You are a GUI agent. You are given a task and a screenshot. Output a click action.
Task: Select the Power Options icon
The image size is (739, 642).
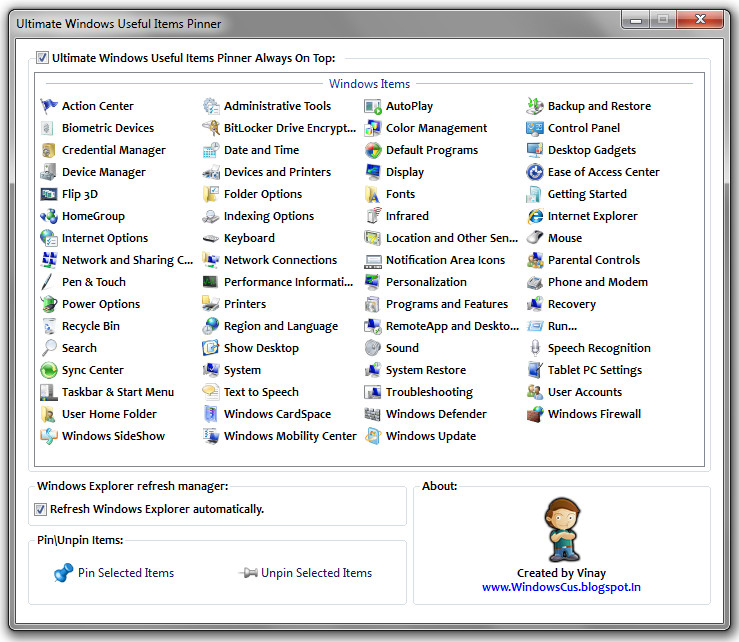pyautogui.click(x=49, y=304)
